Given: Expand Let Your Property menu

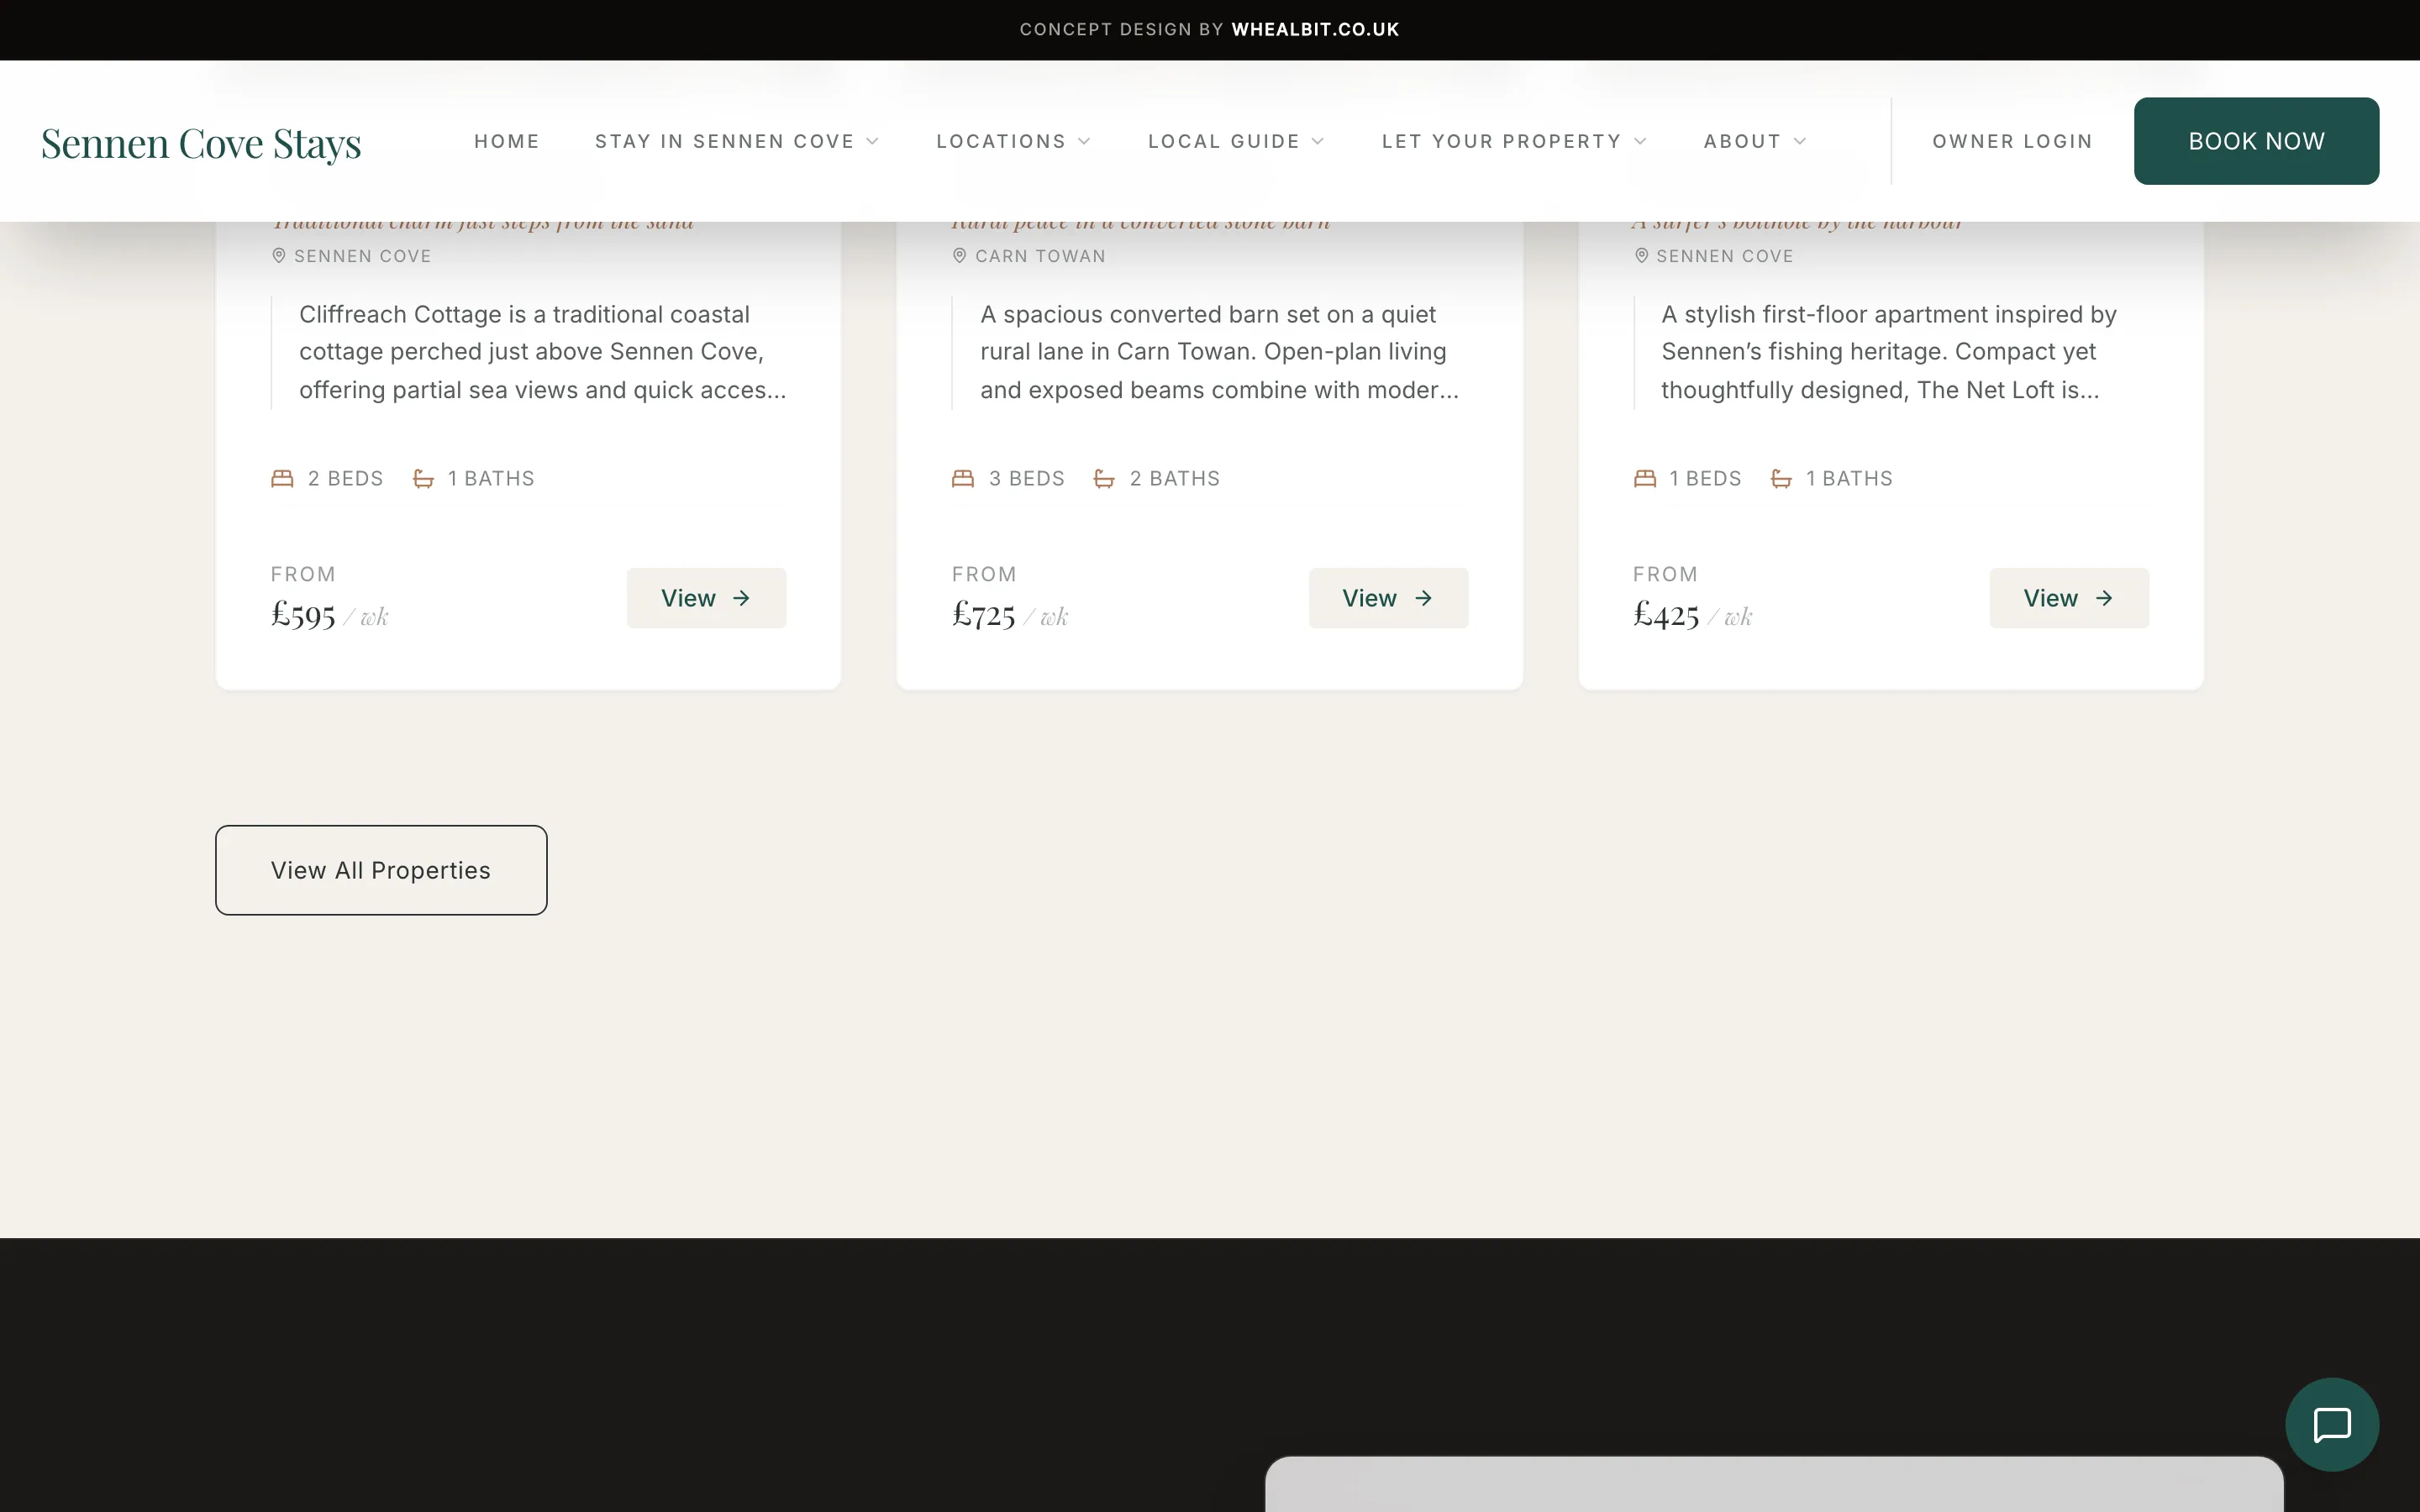Looking at the screenshot, I should [1514, 141].
